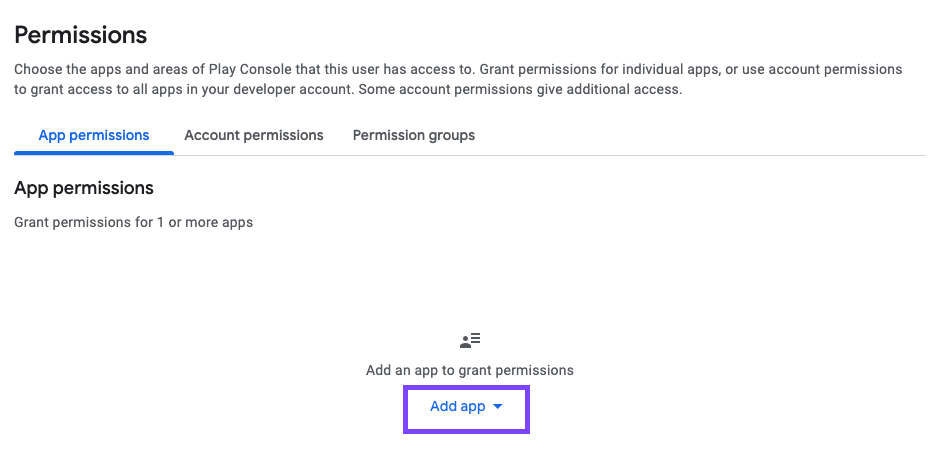Select the App permissions tab

point(94,135)
